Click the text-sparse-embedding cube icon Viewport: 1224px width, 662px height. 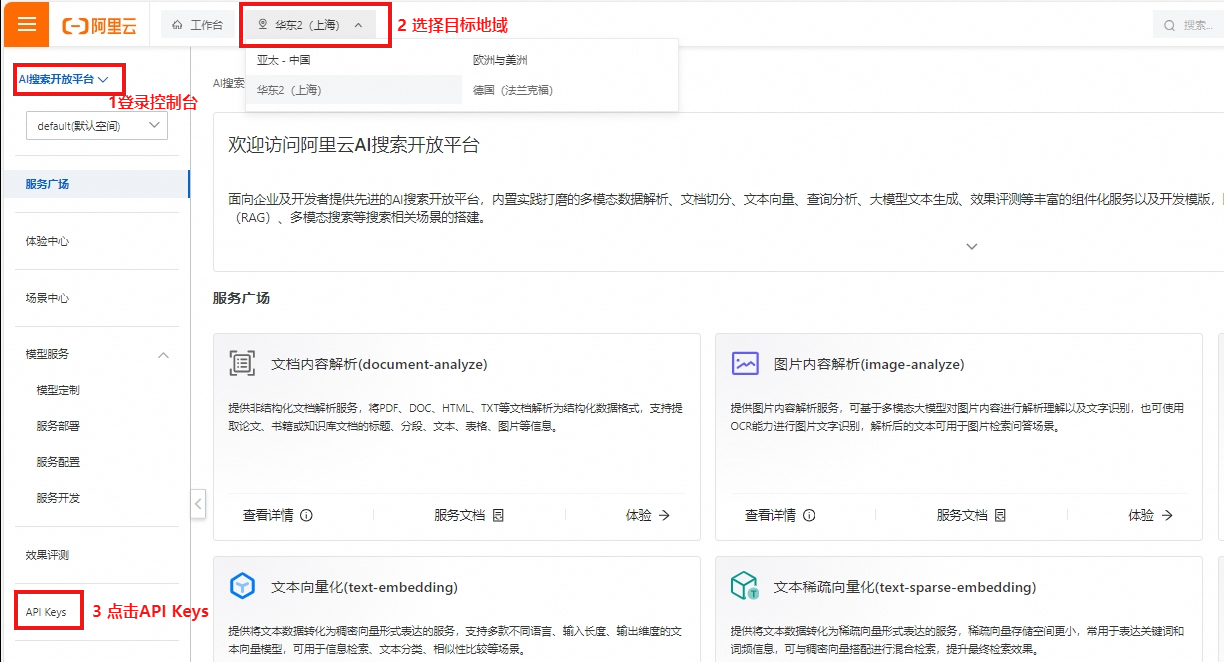(x=745, y=586)
